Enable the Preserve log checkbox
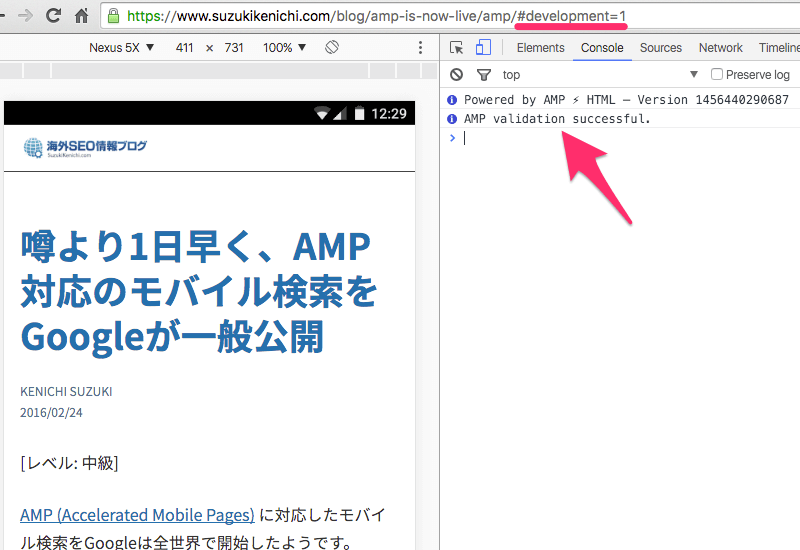Screen dimensions: 800x550 pyautogui.click(x=717, y=74)
